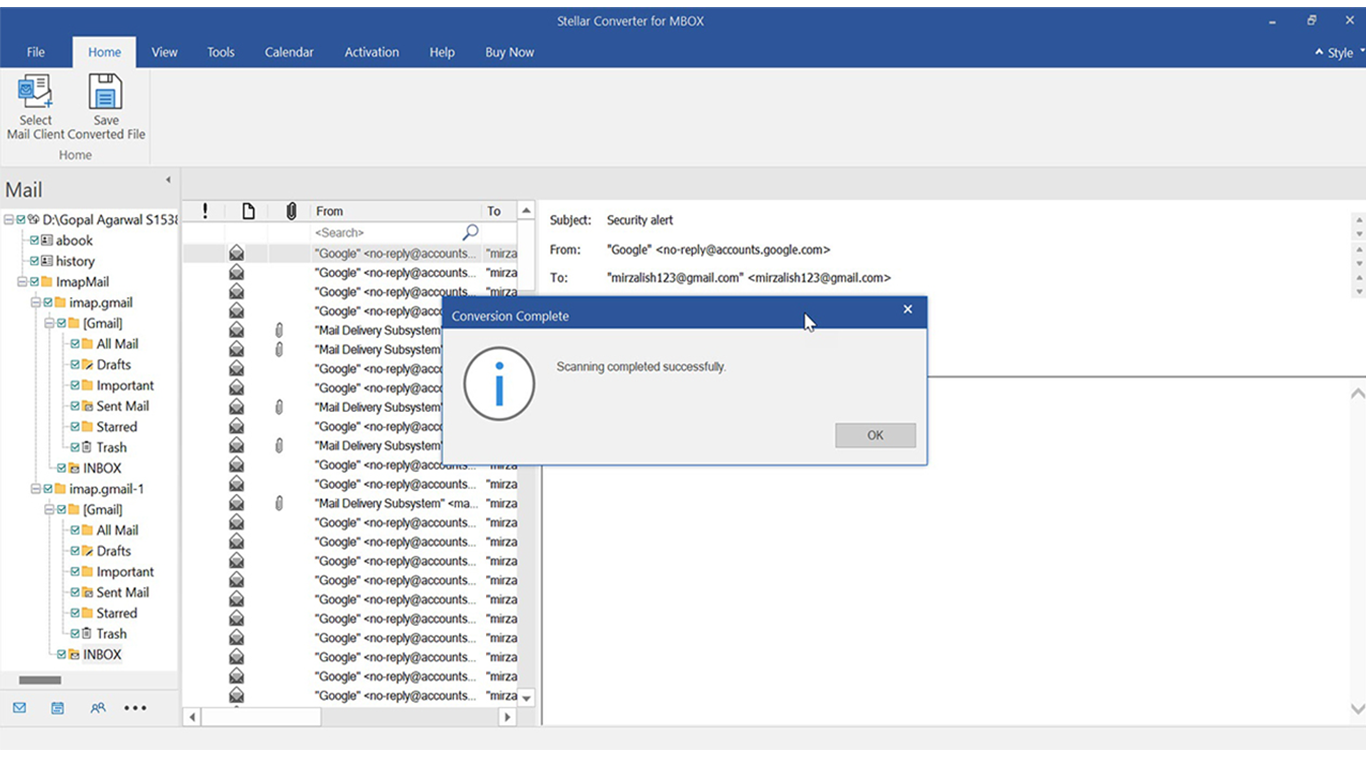The image size is (1366, 768).
Task: Uncheck Starred checkbox under imap.gmail-1
Action: 75,613
